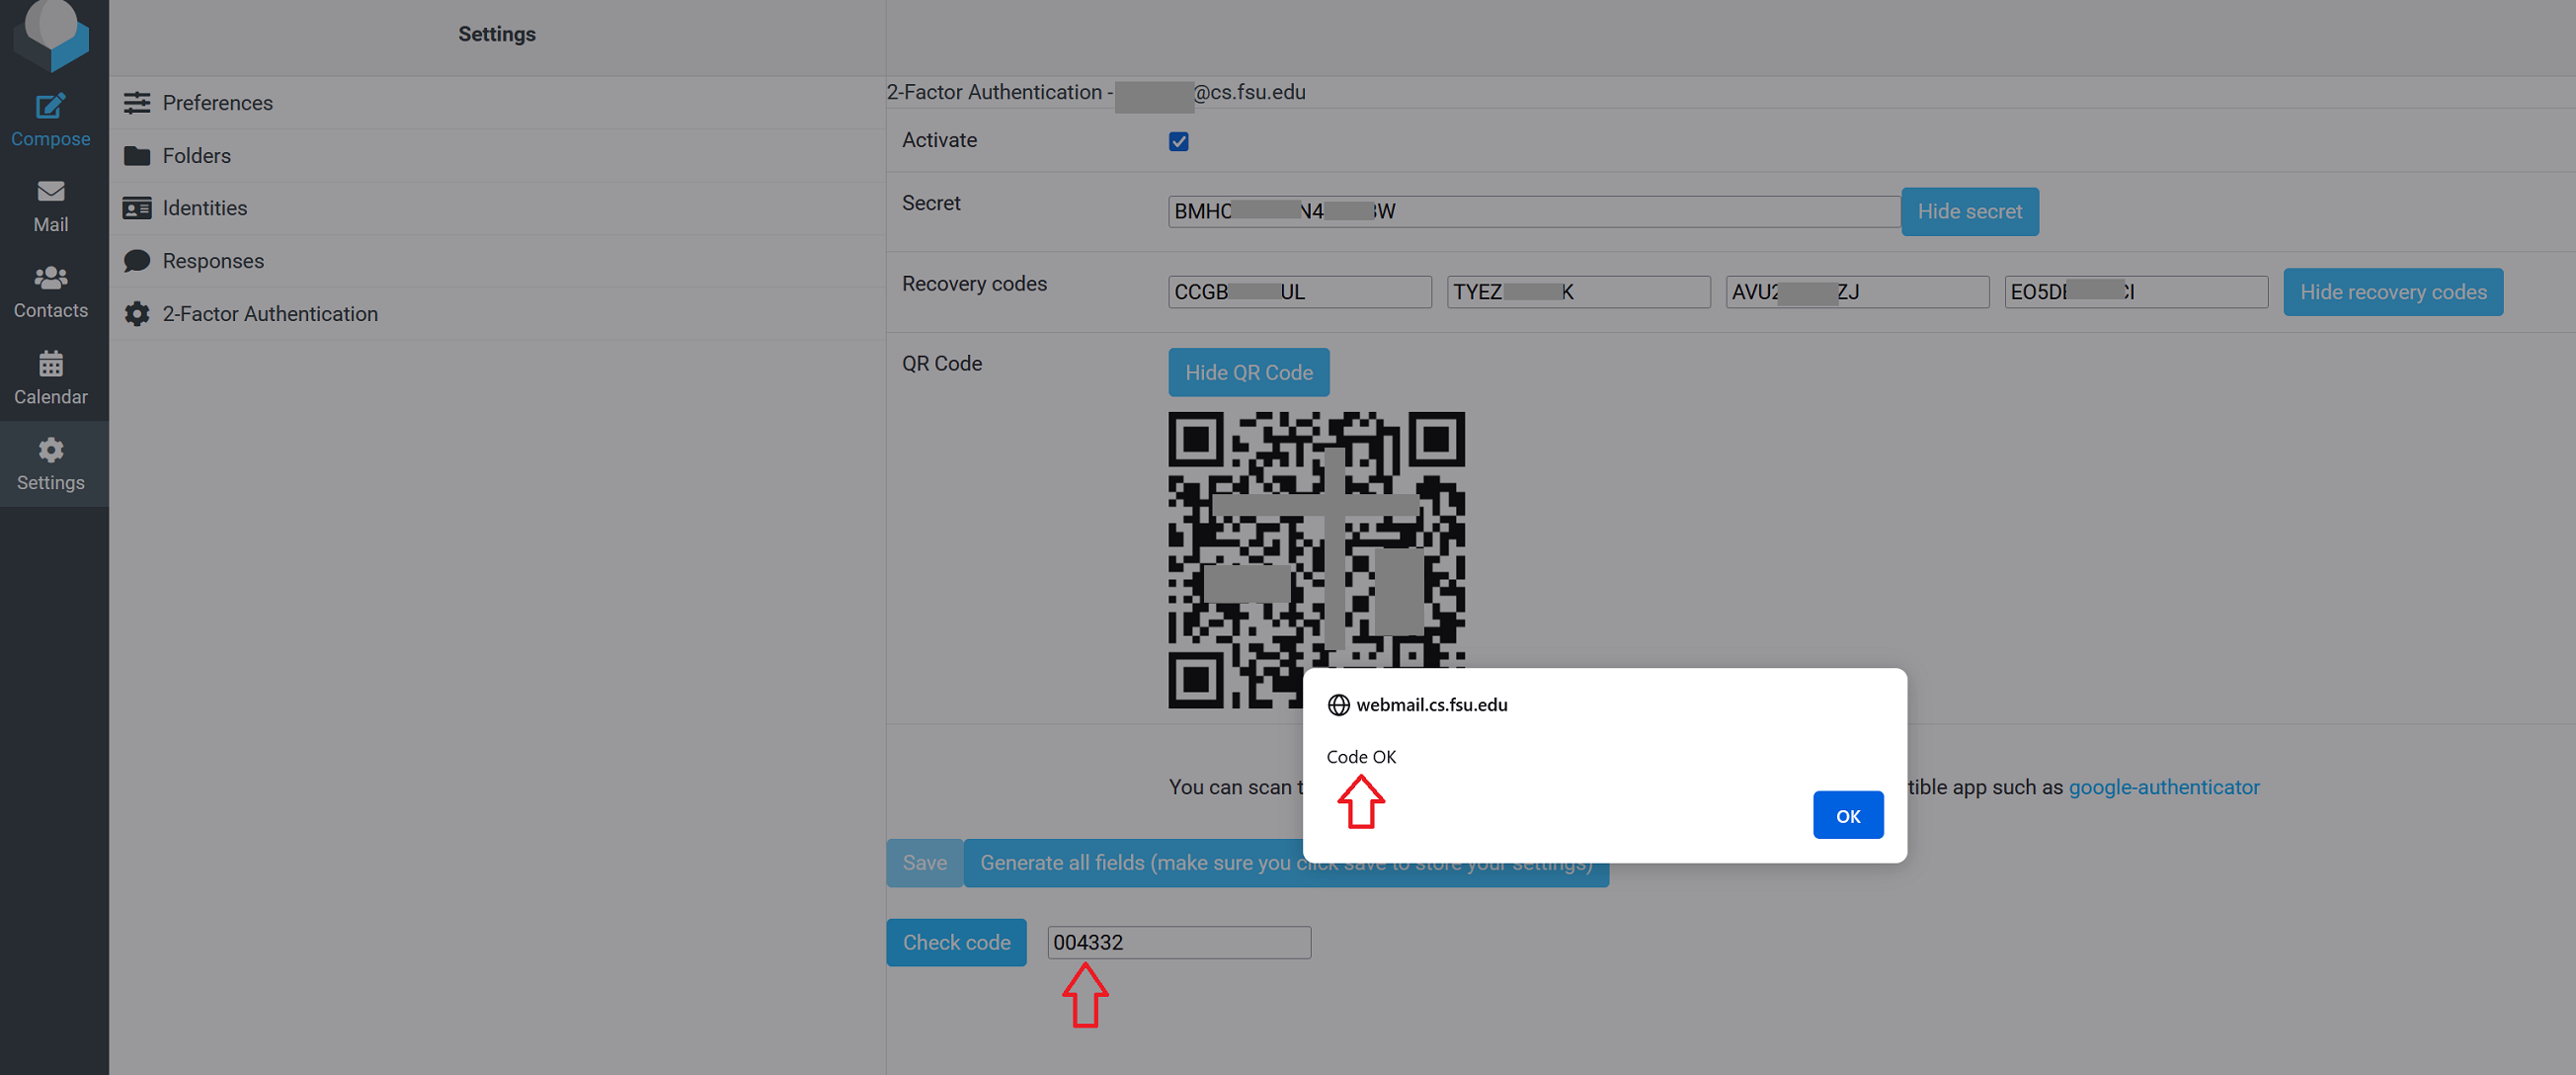
Task: Go to Mail in the sidebar
Action: 50,206
